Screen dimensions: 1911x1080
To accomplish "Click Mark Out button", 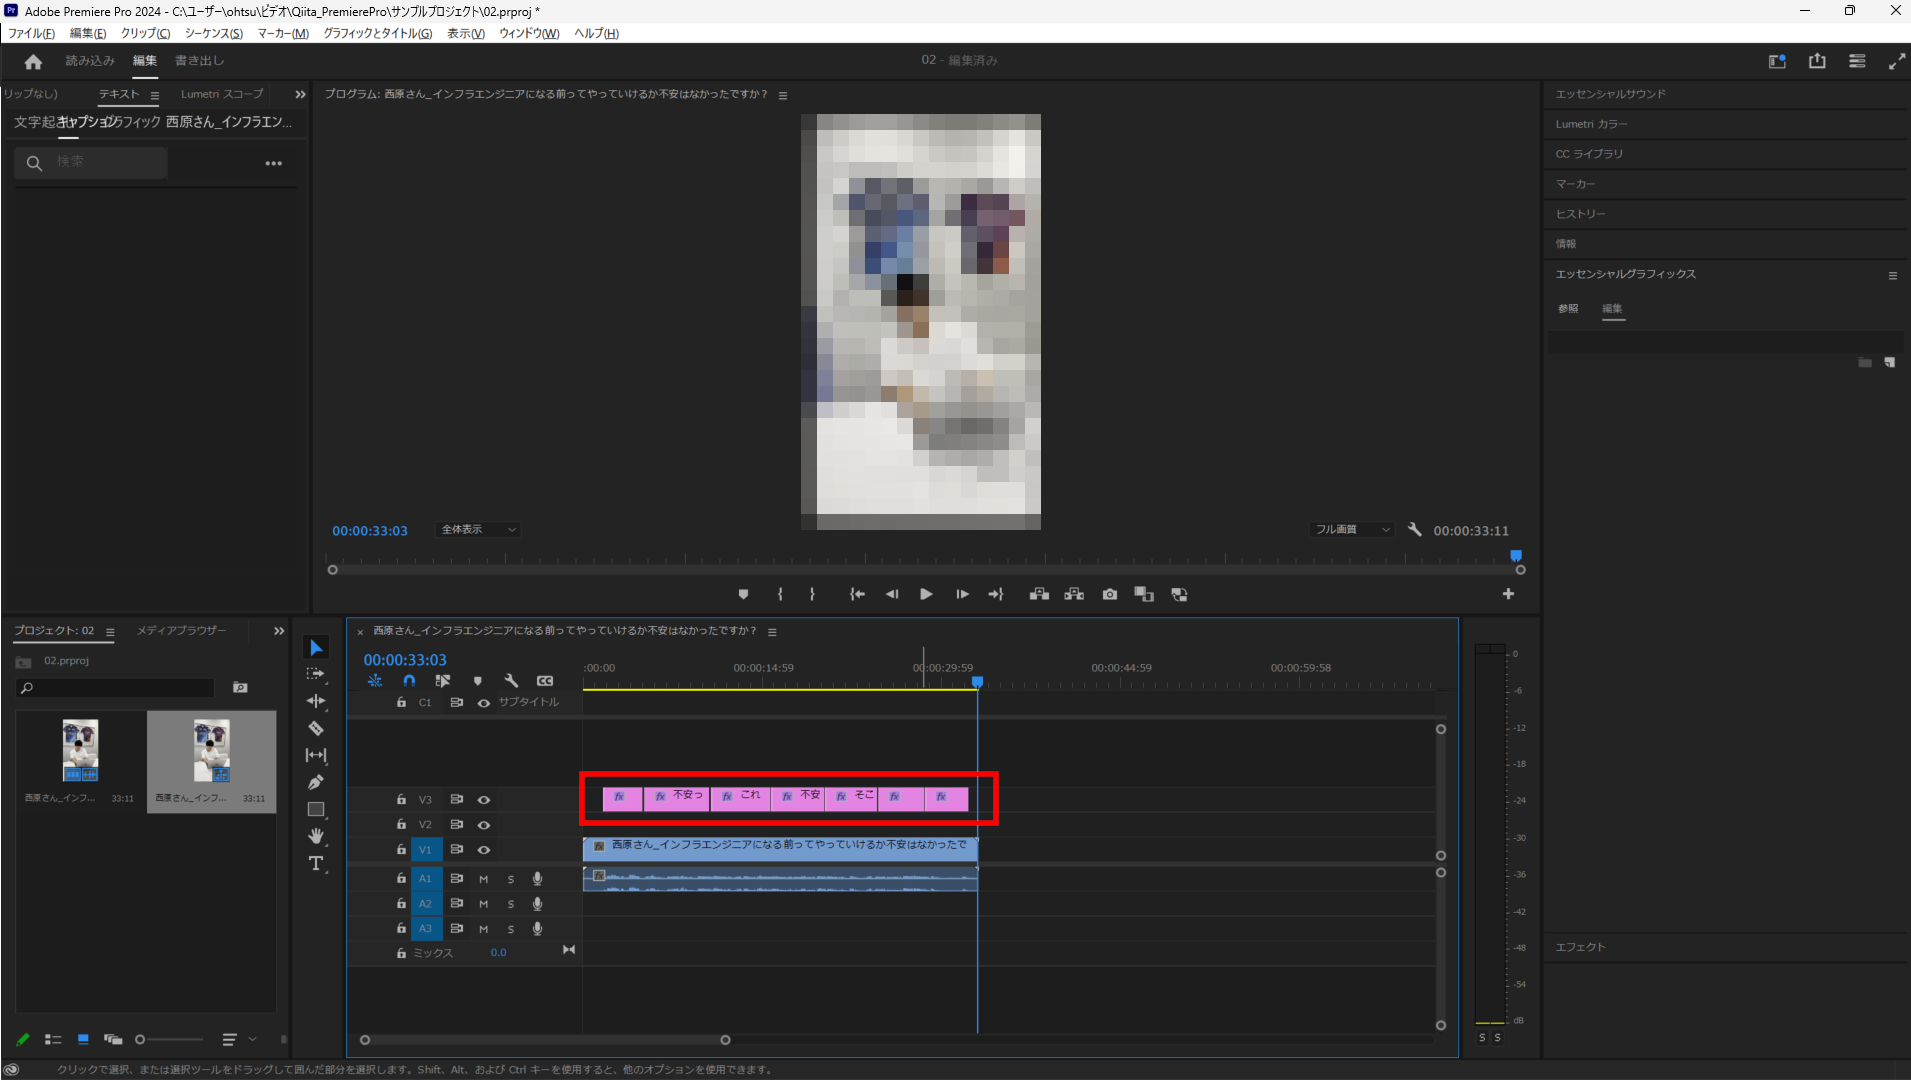I will [x=812, y=594].
